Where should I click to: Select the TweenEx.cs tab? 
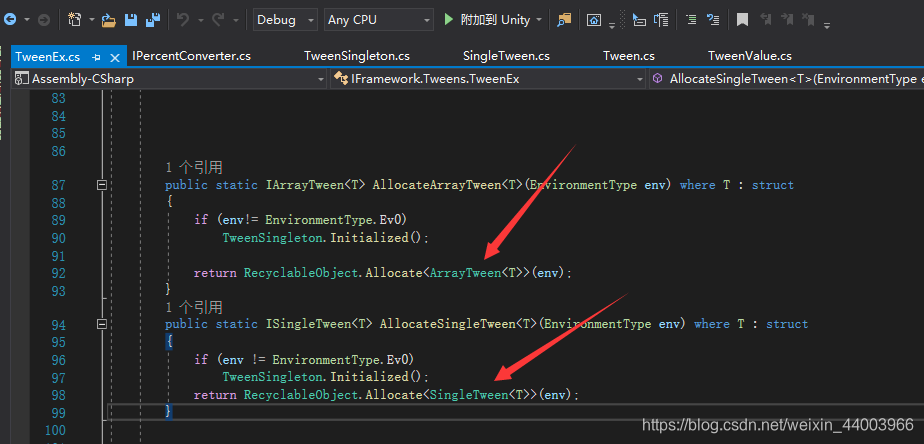(x=48, y=57)
